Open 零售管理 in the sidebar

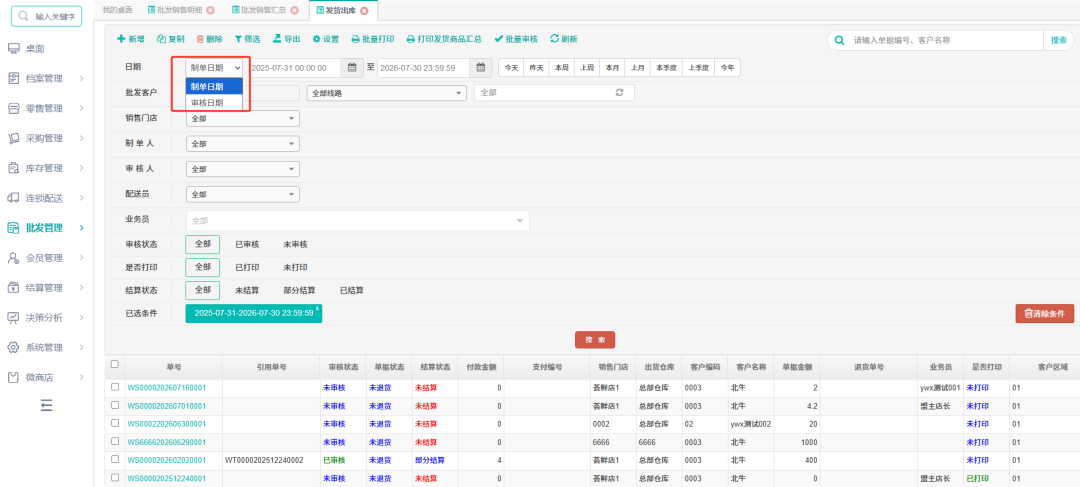[x=44, y=108]
